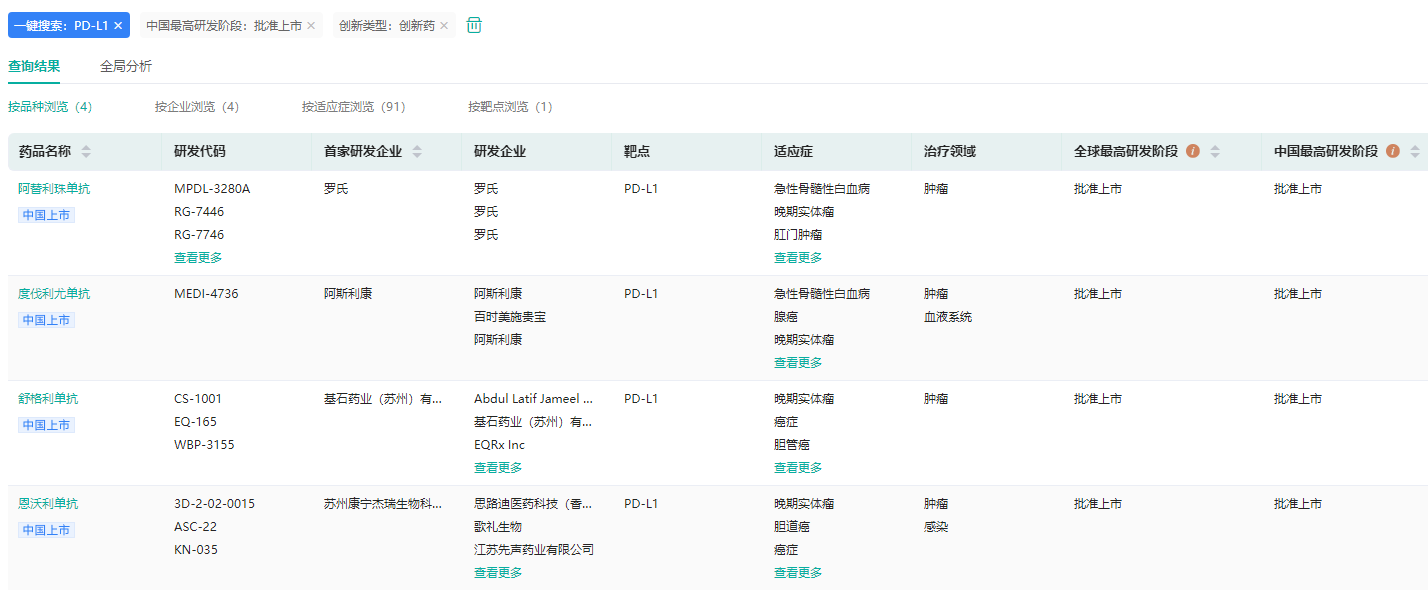
Task: Select 按靶点浏览 (1) view
Action: pos(510,107)
